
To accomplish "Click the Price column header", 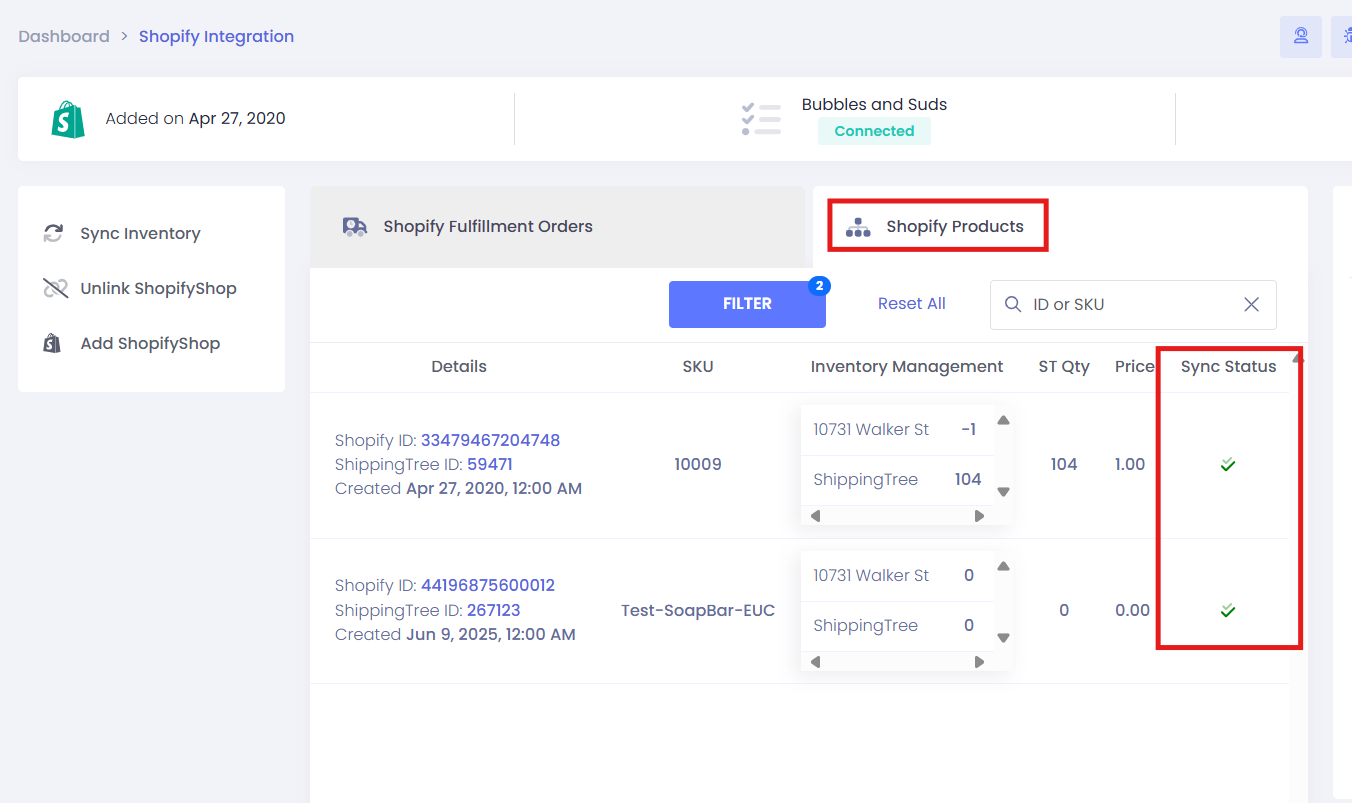I will (1135, 366).
